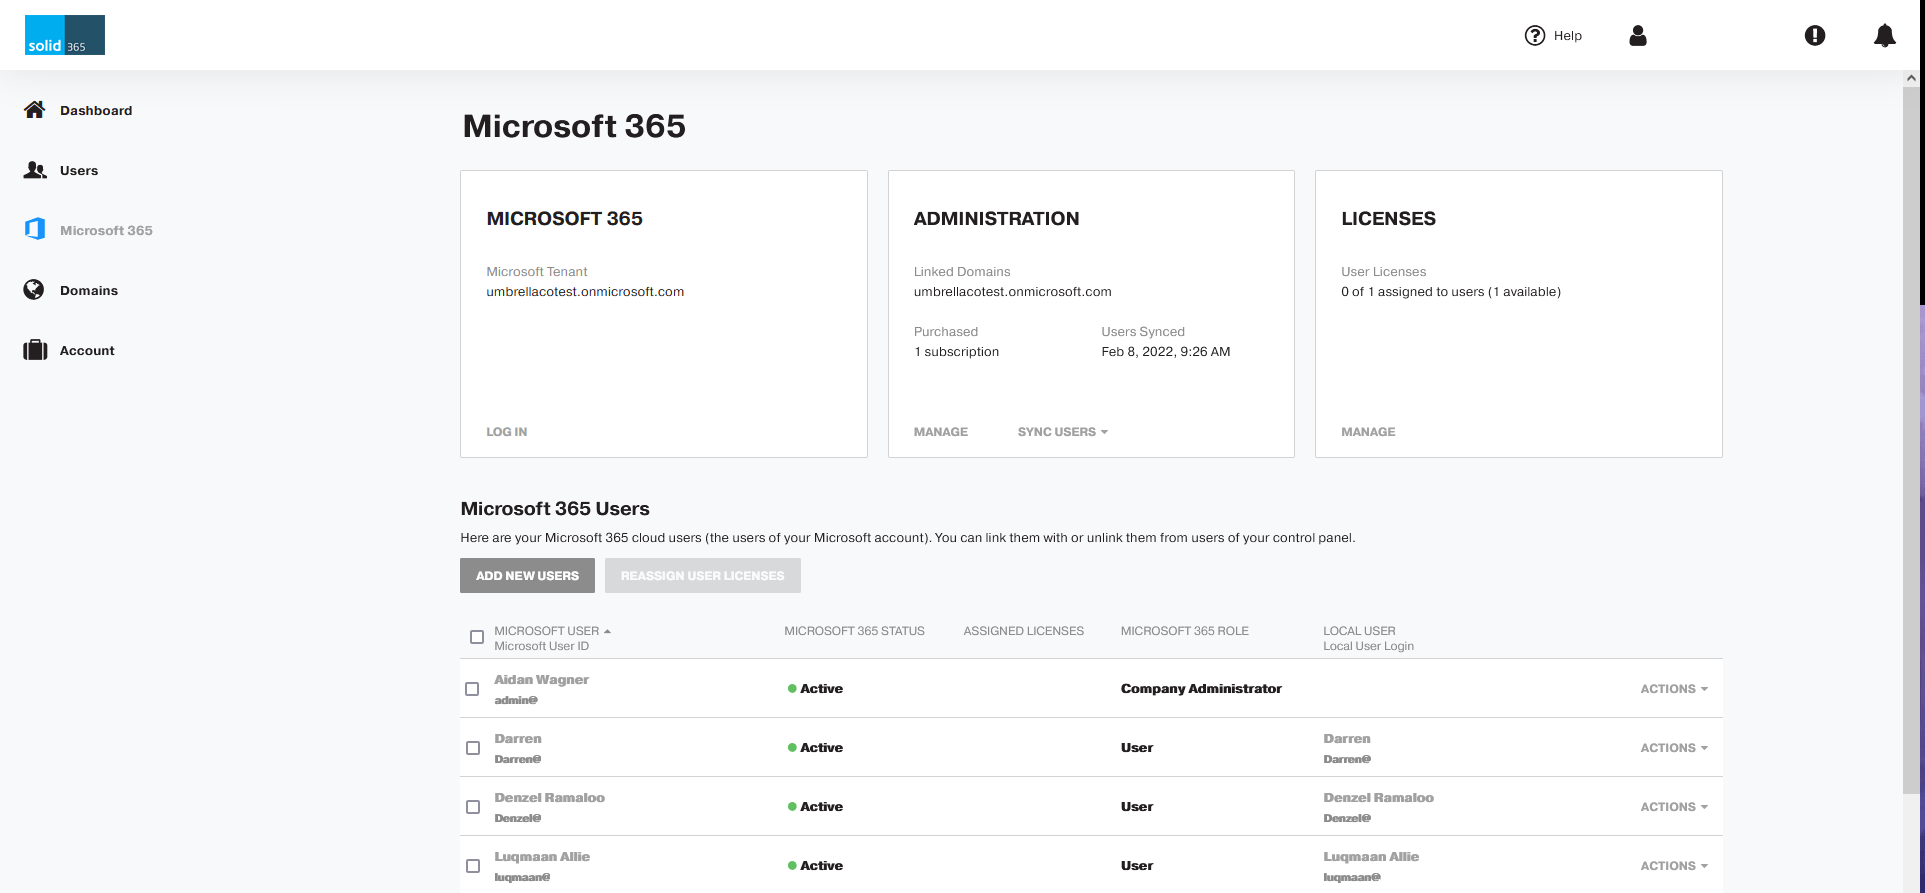Open the Help question mark icon
The height and width of the screenshot is (893, 1925).
1534,36
